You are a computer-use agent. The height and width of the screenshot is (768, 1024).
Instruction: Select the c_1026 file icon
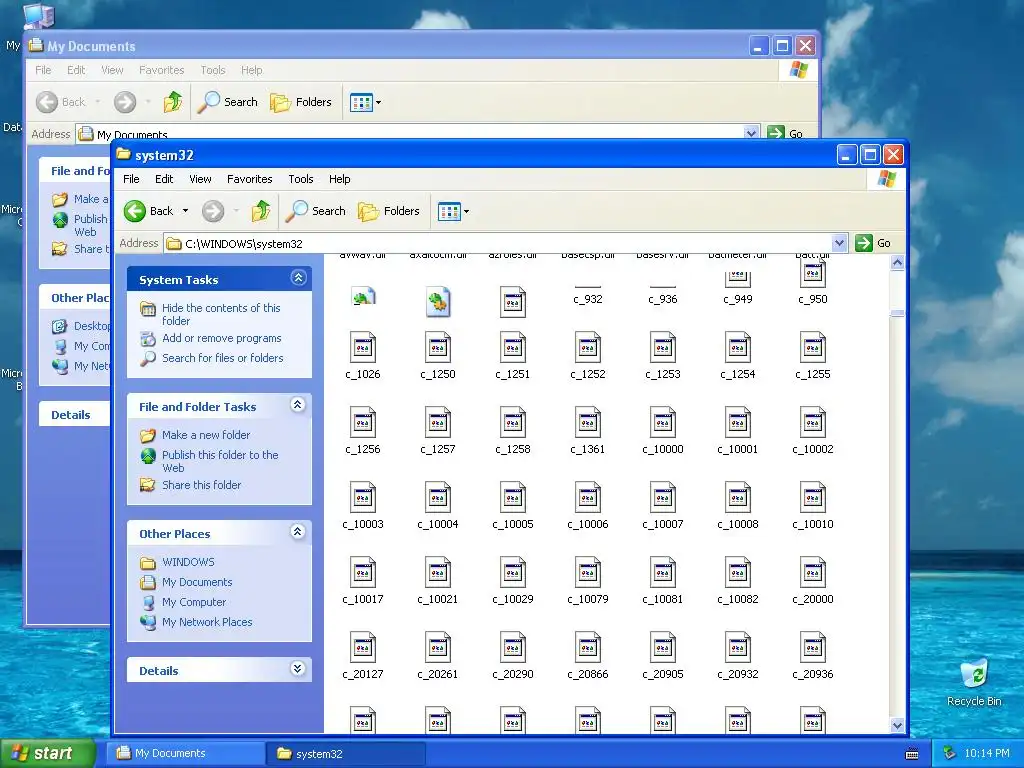point(362,347)
